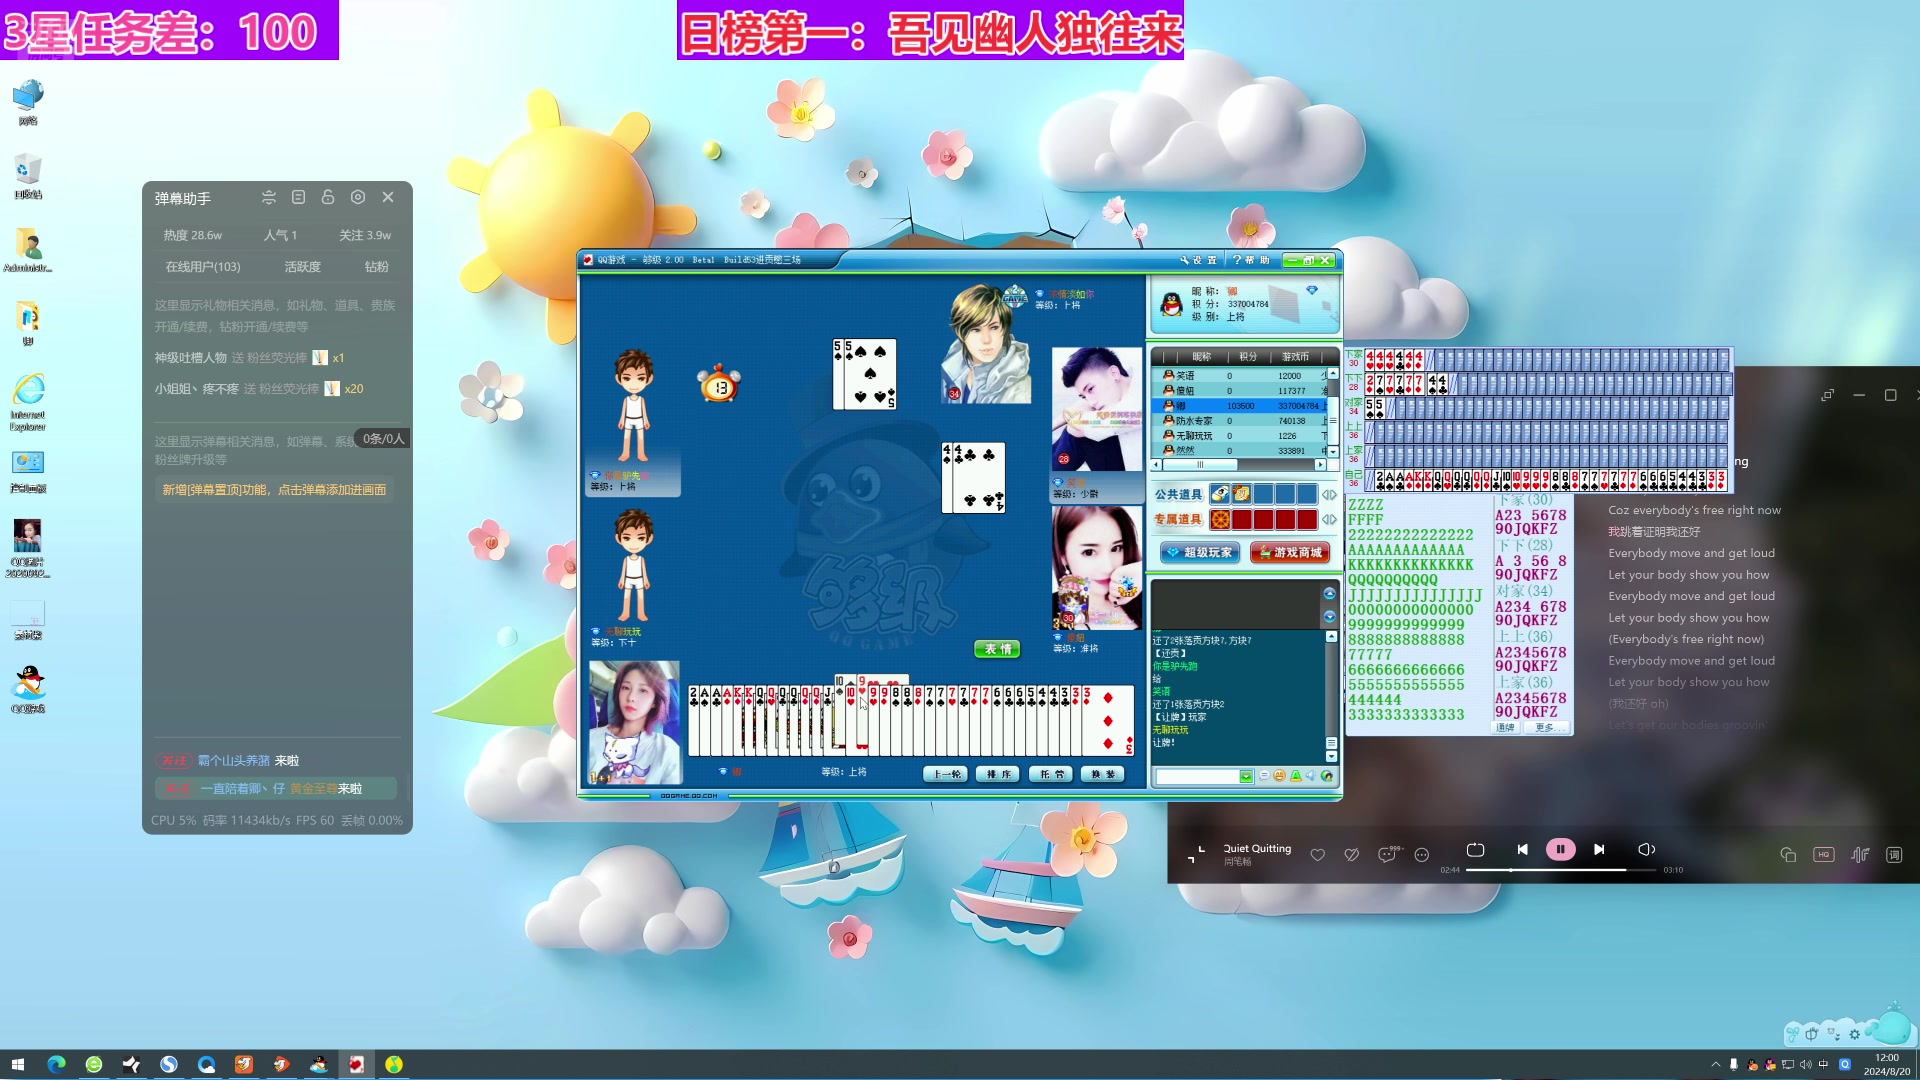The height and width of the screenshot is (1080, 1920).
Task: Click the lower blue arrow above chat log
Action: tap(1329, 616)
